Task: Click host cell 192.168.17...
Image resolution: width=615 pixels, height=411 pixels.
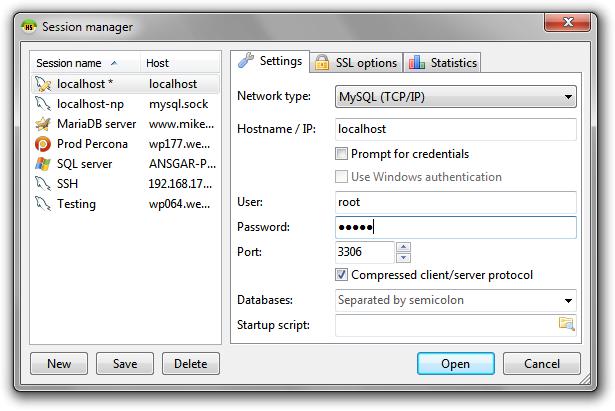Action: pos(180,184)
